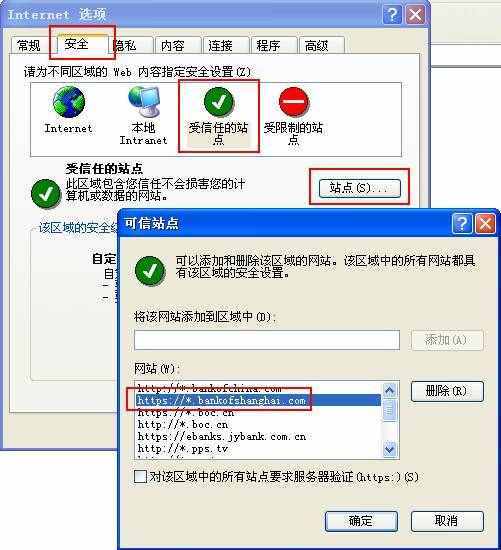Confirm with the 确定 button
The height and width of the screenshot is (550, 501).
[x=361, y=521]
